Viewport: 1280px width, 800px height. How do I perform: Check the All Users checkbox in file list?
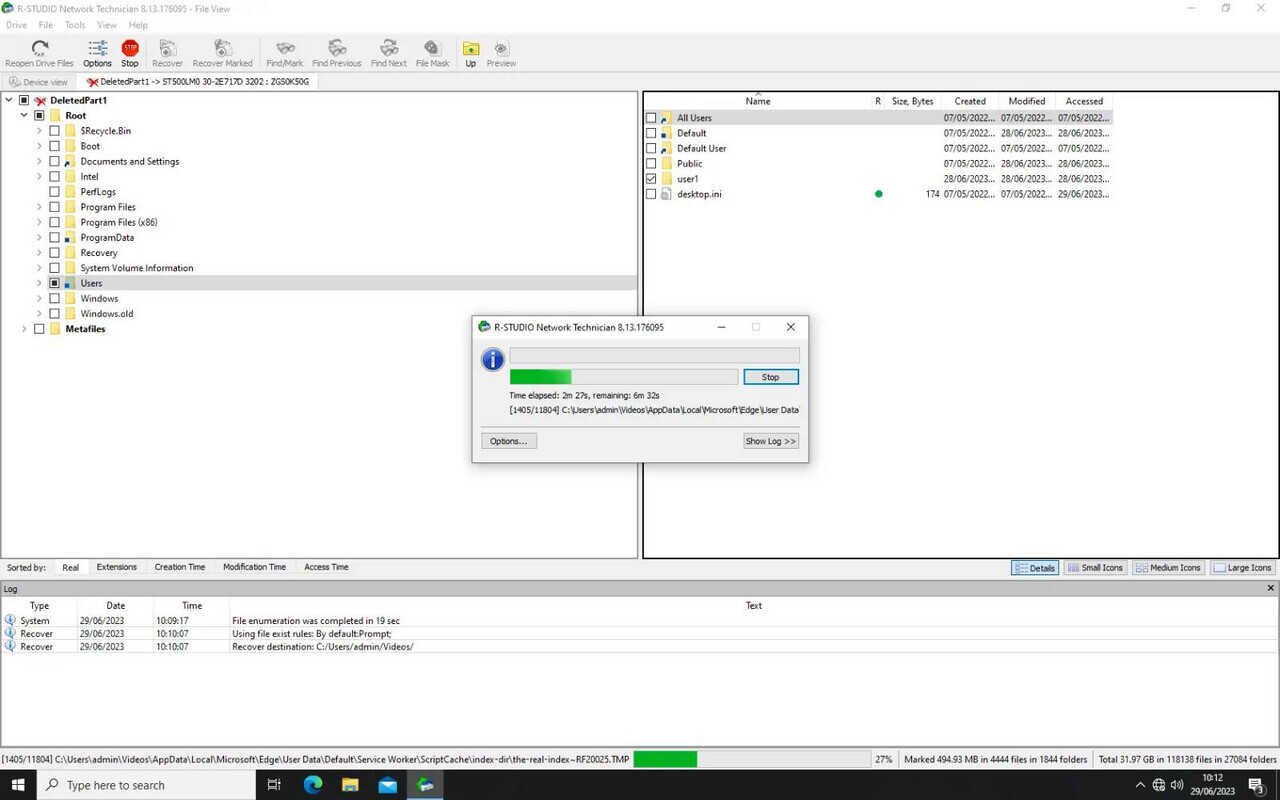651,118
